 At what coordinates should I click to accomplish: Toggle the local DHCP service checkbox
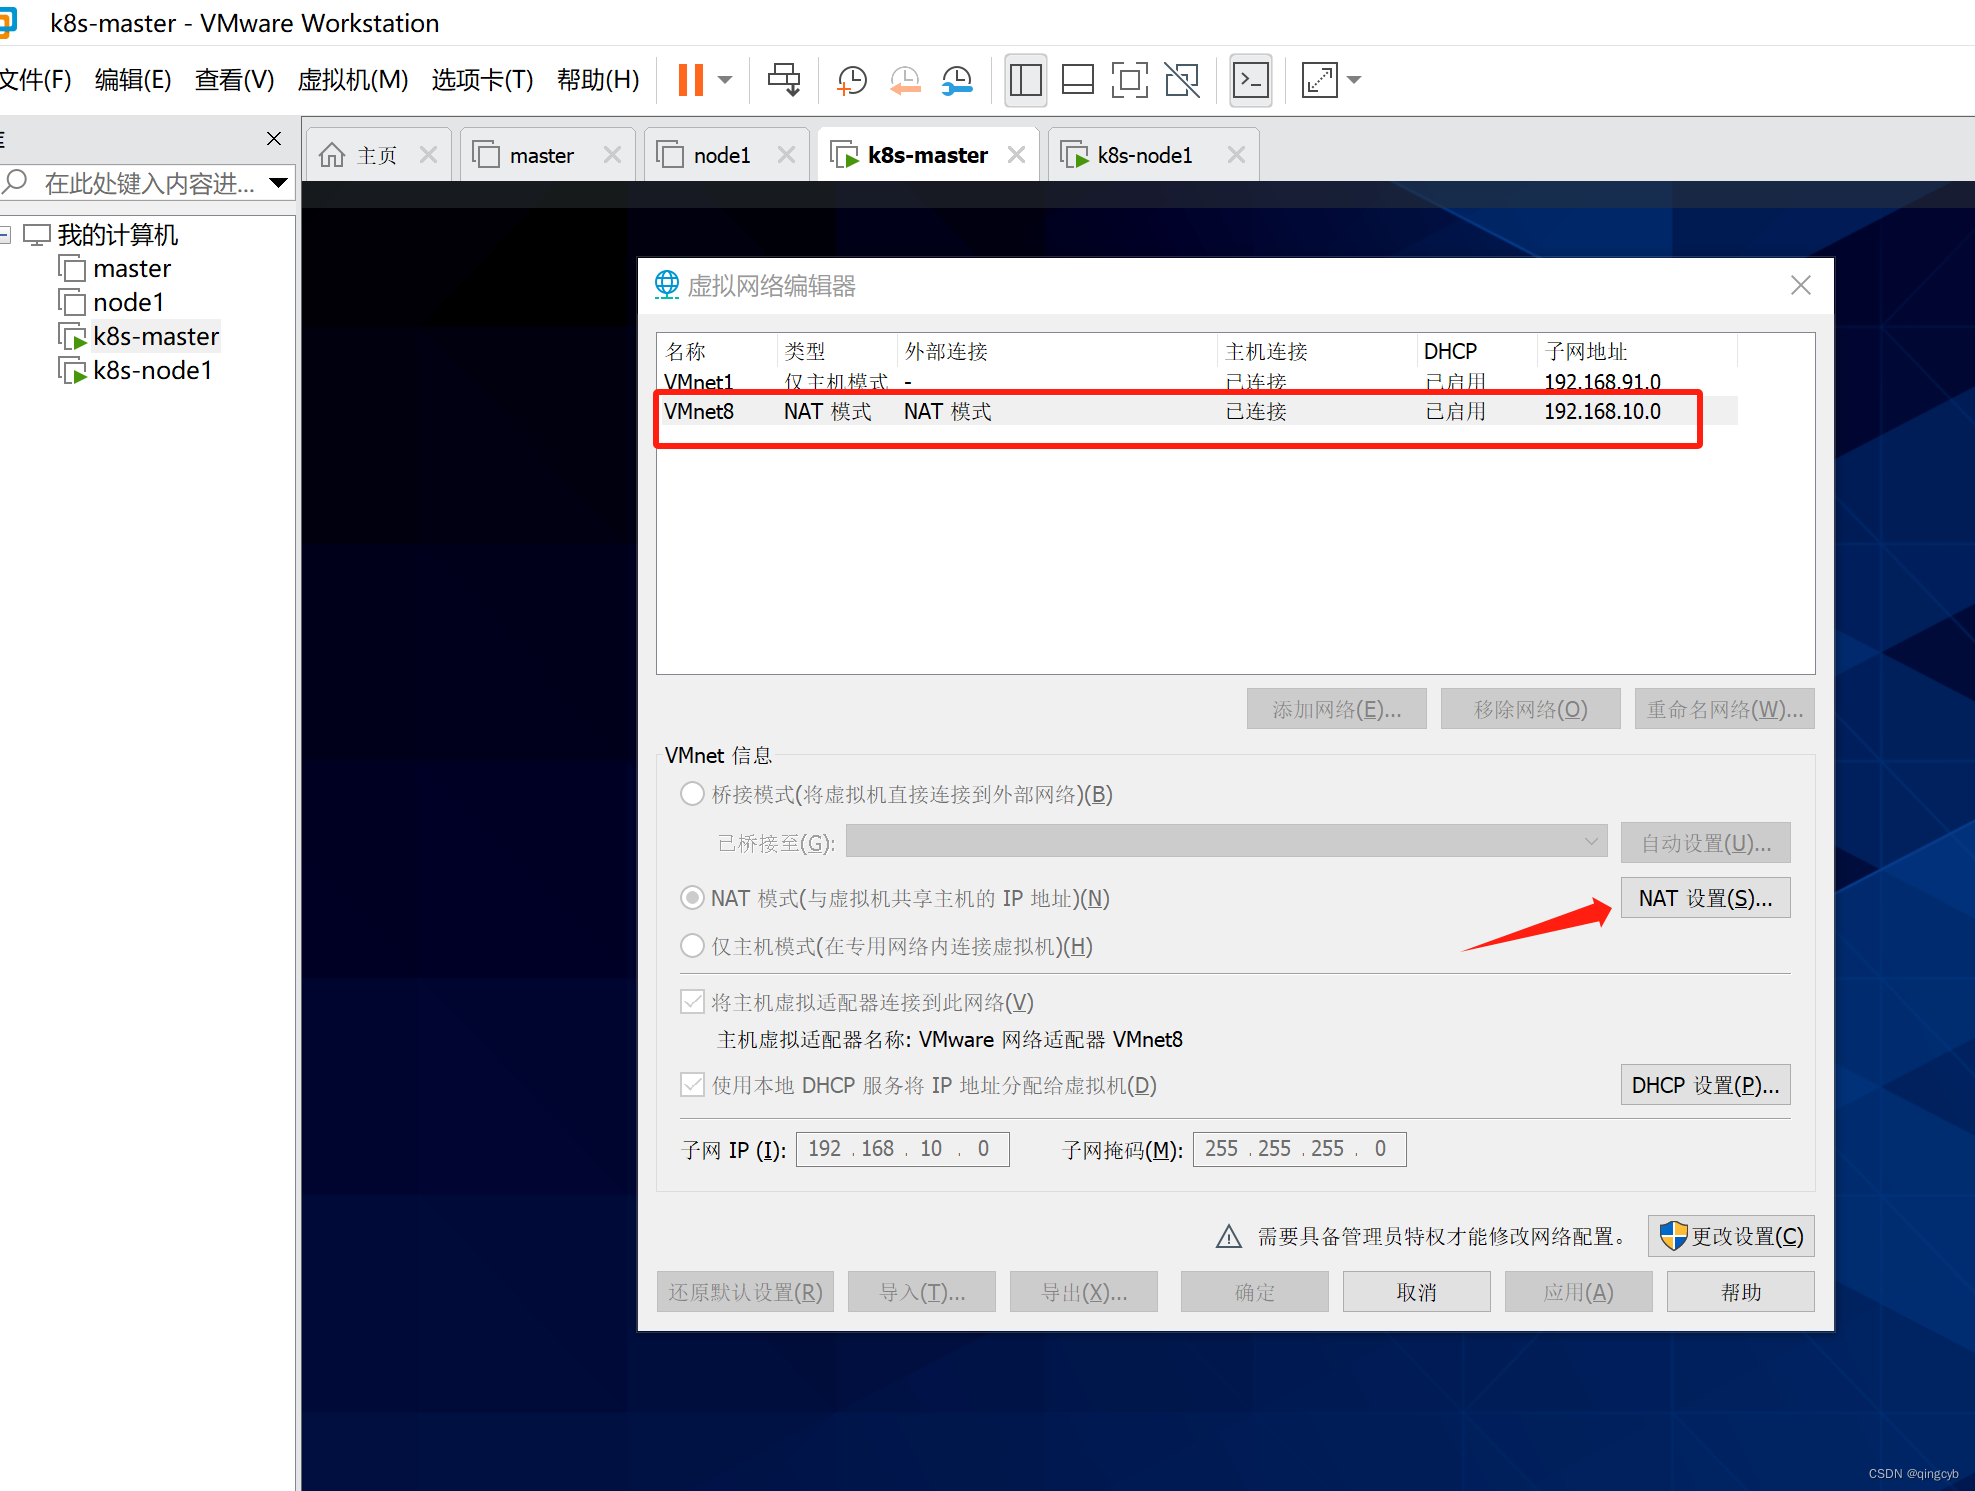click(692, 1085)
